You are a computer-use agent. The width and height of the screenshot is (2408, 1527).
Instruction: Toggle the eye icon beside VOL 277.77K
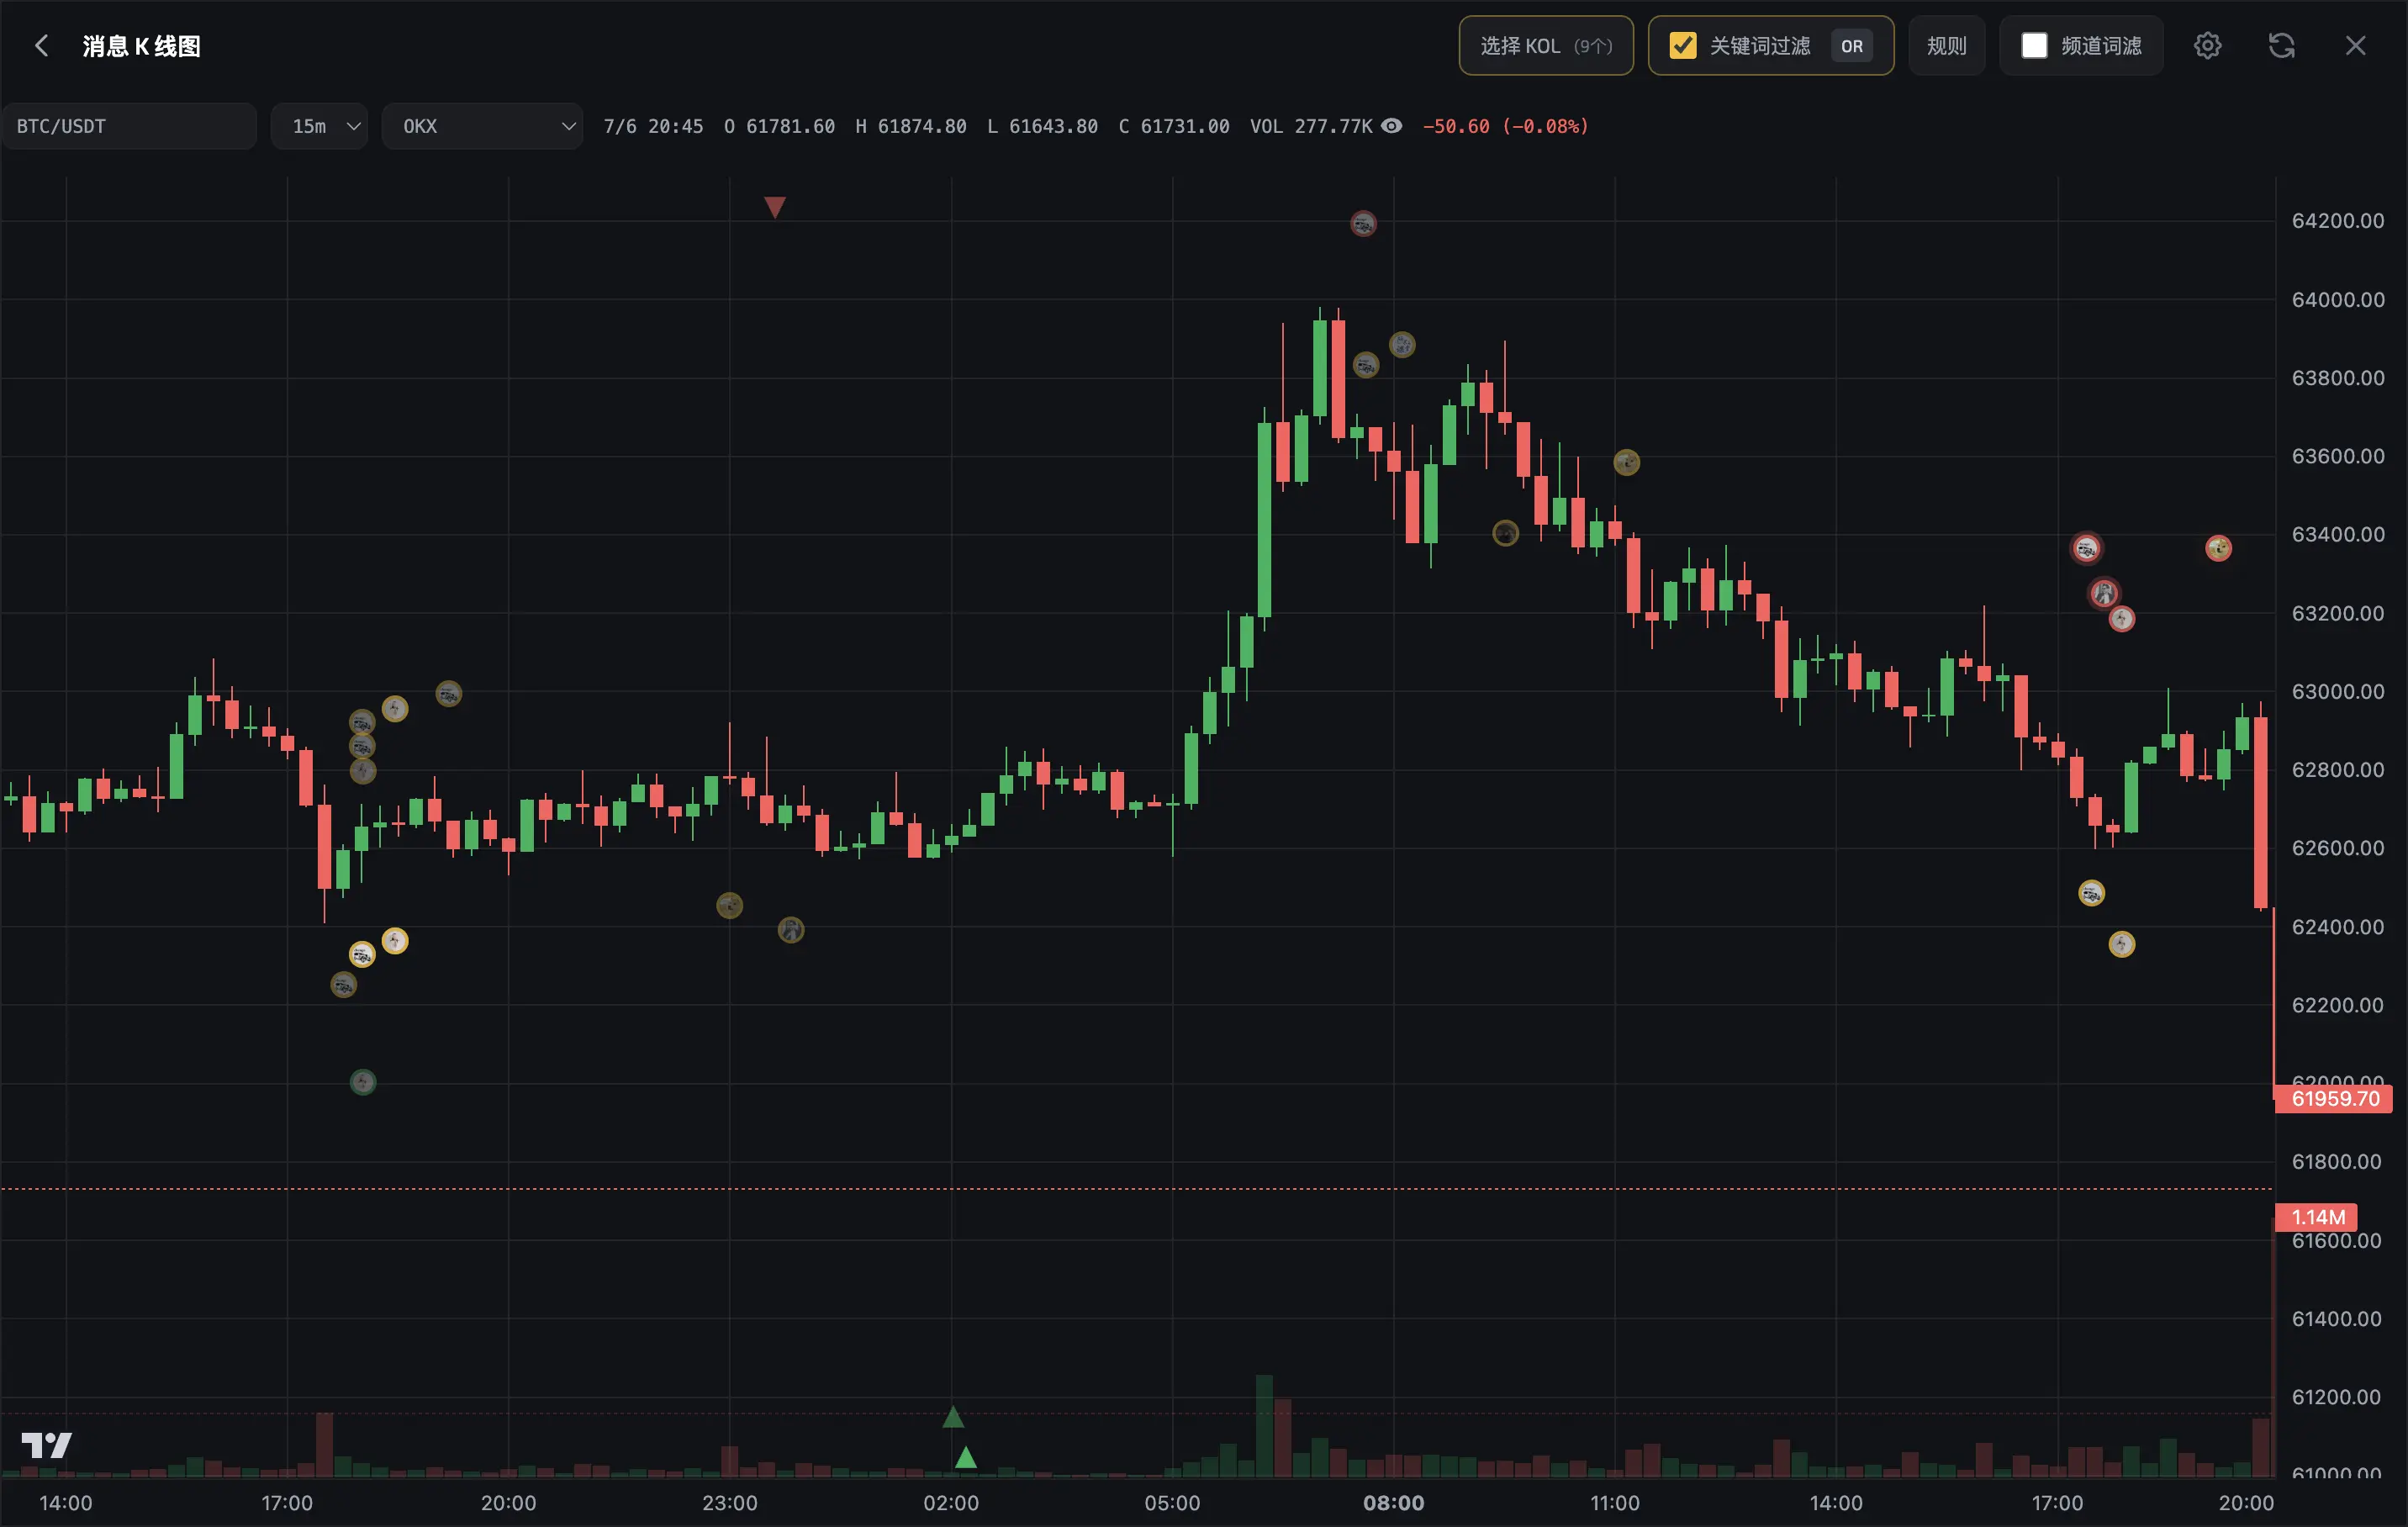point(1391,126)
